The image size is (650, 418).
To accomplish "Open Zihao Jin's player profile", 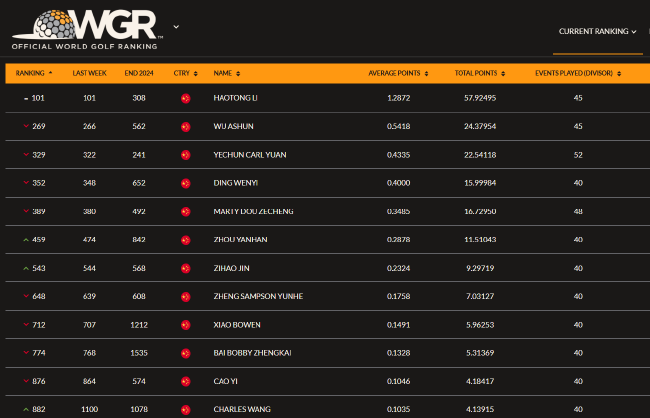I will pos(231,268).
